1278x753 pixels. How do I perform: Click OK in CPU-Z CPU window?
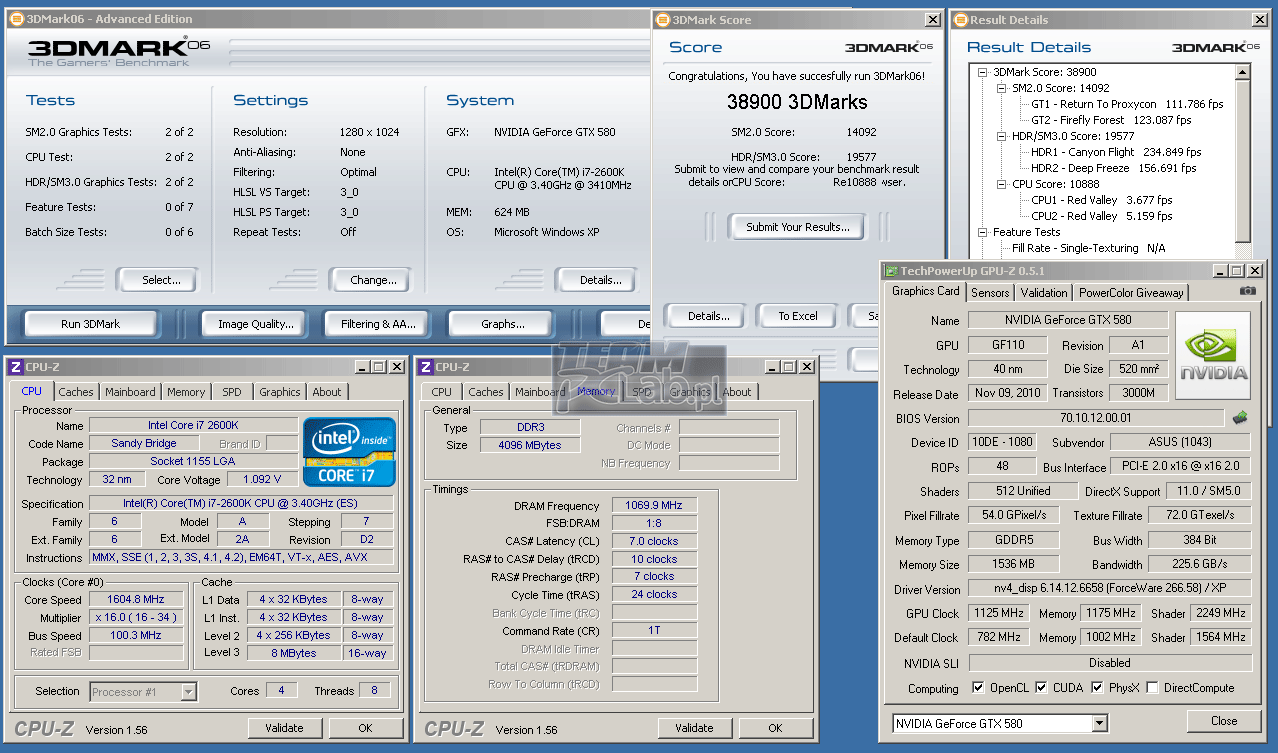point(365,728)
